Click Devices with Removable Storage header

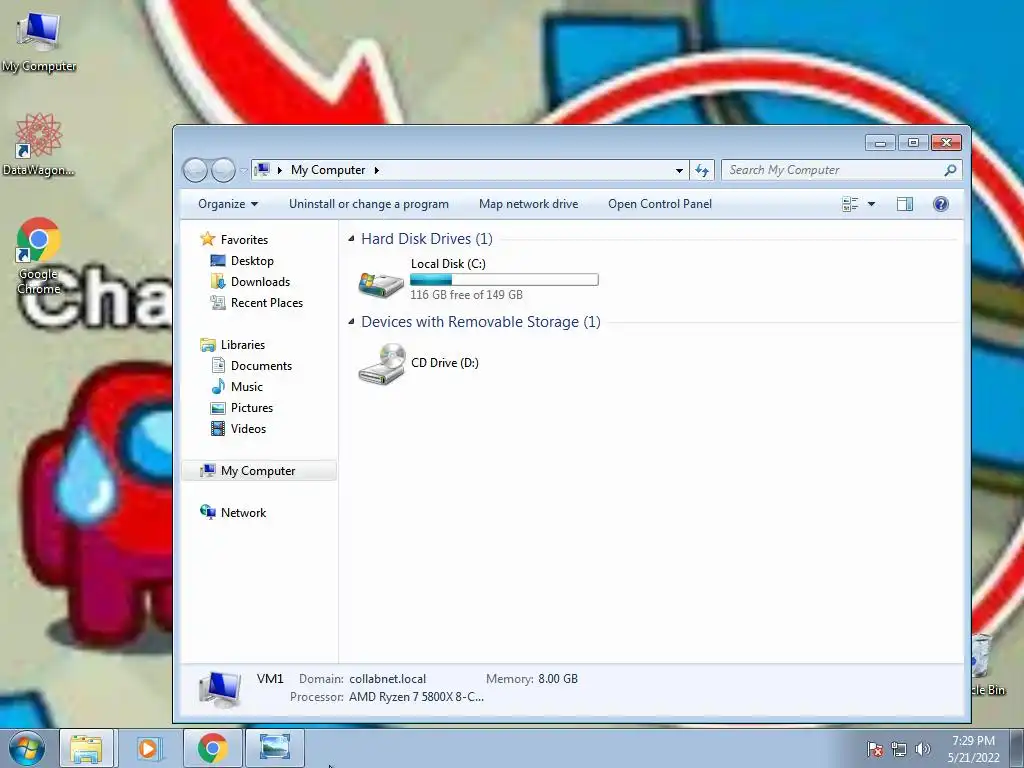pyautogui.click(x=481, y=322)
